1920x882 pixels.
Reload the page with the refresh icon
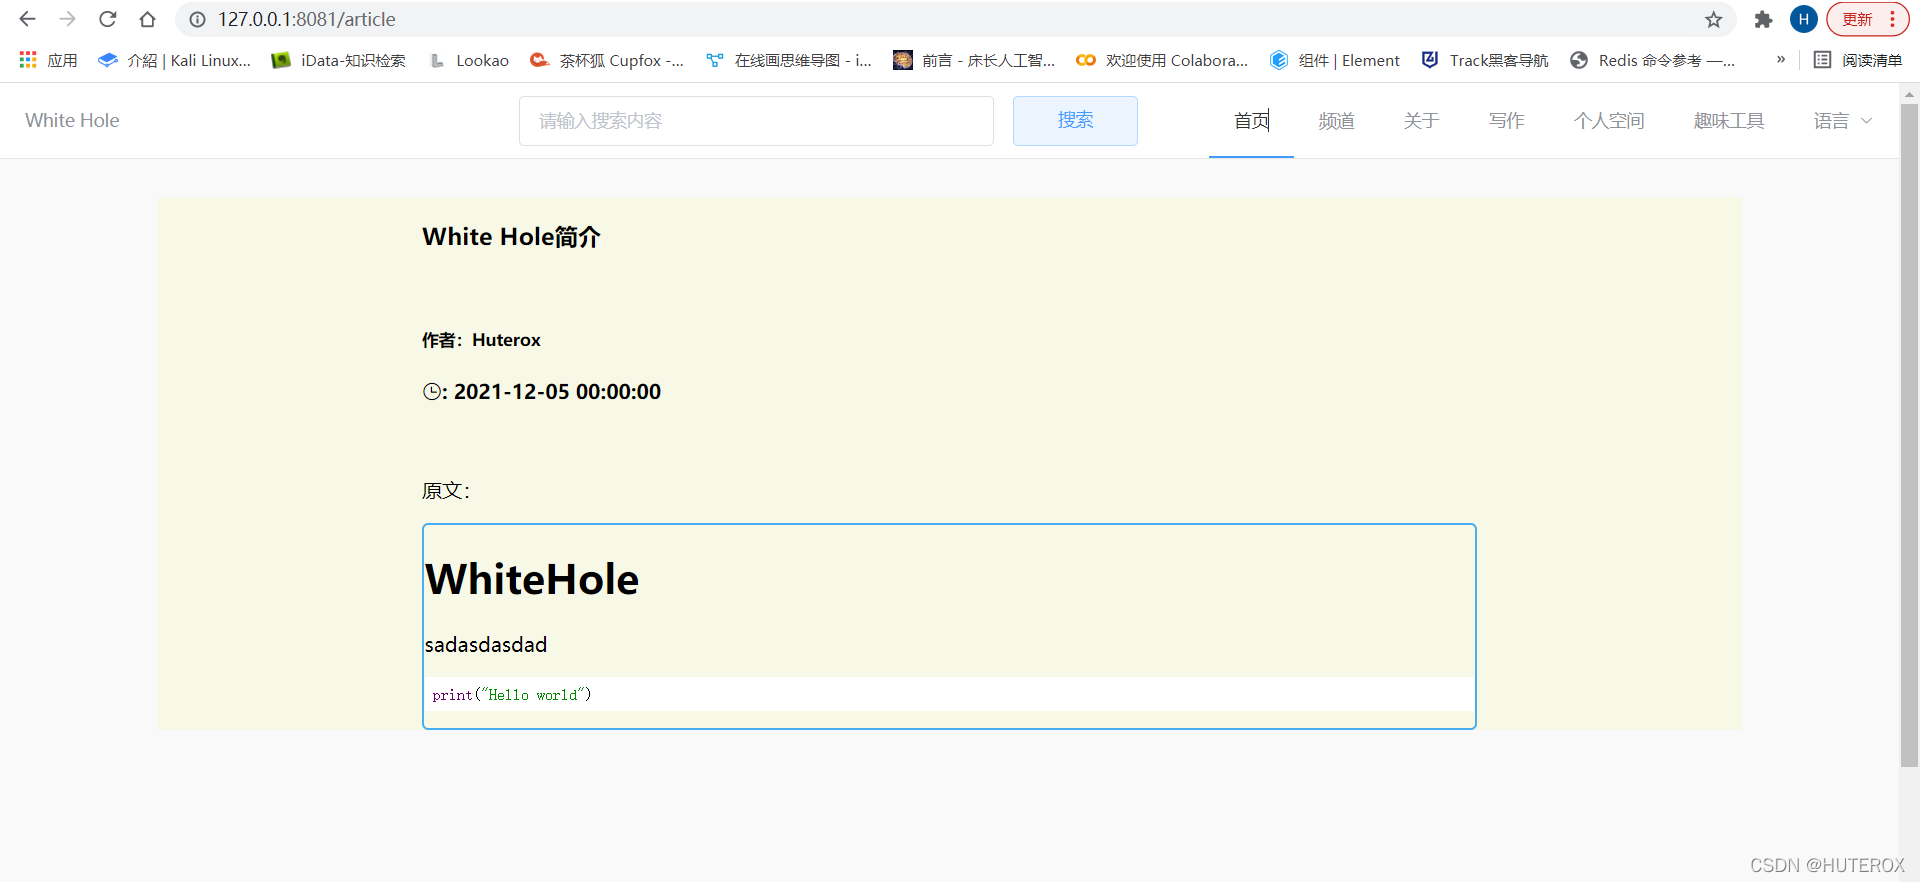pos(108,19)
